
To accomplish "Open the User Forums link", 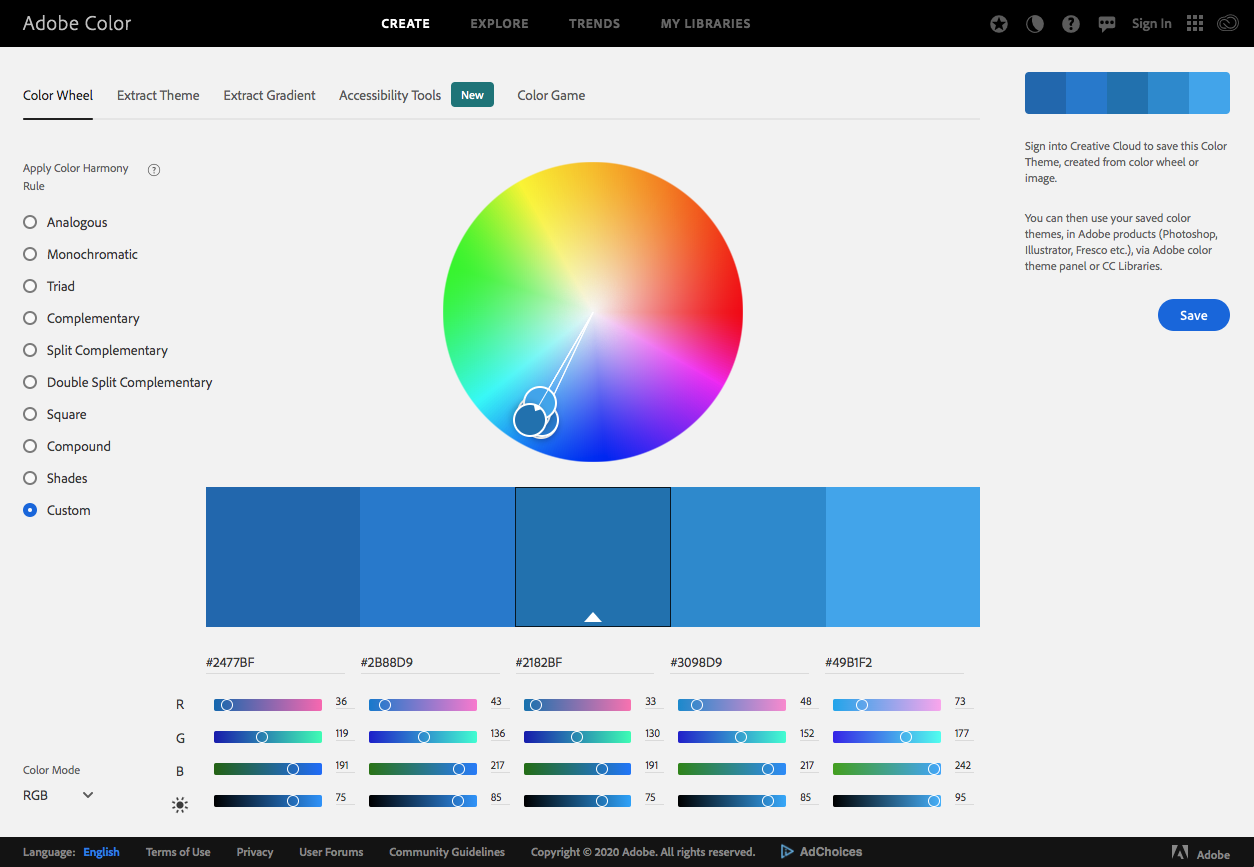I will 331,852.
